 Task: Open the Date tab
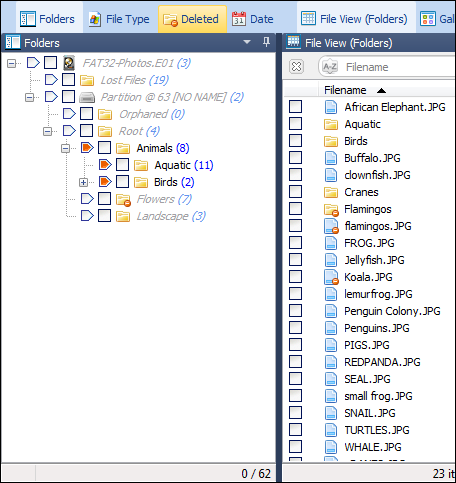pos(252,19)
